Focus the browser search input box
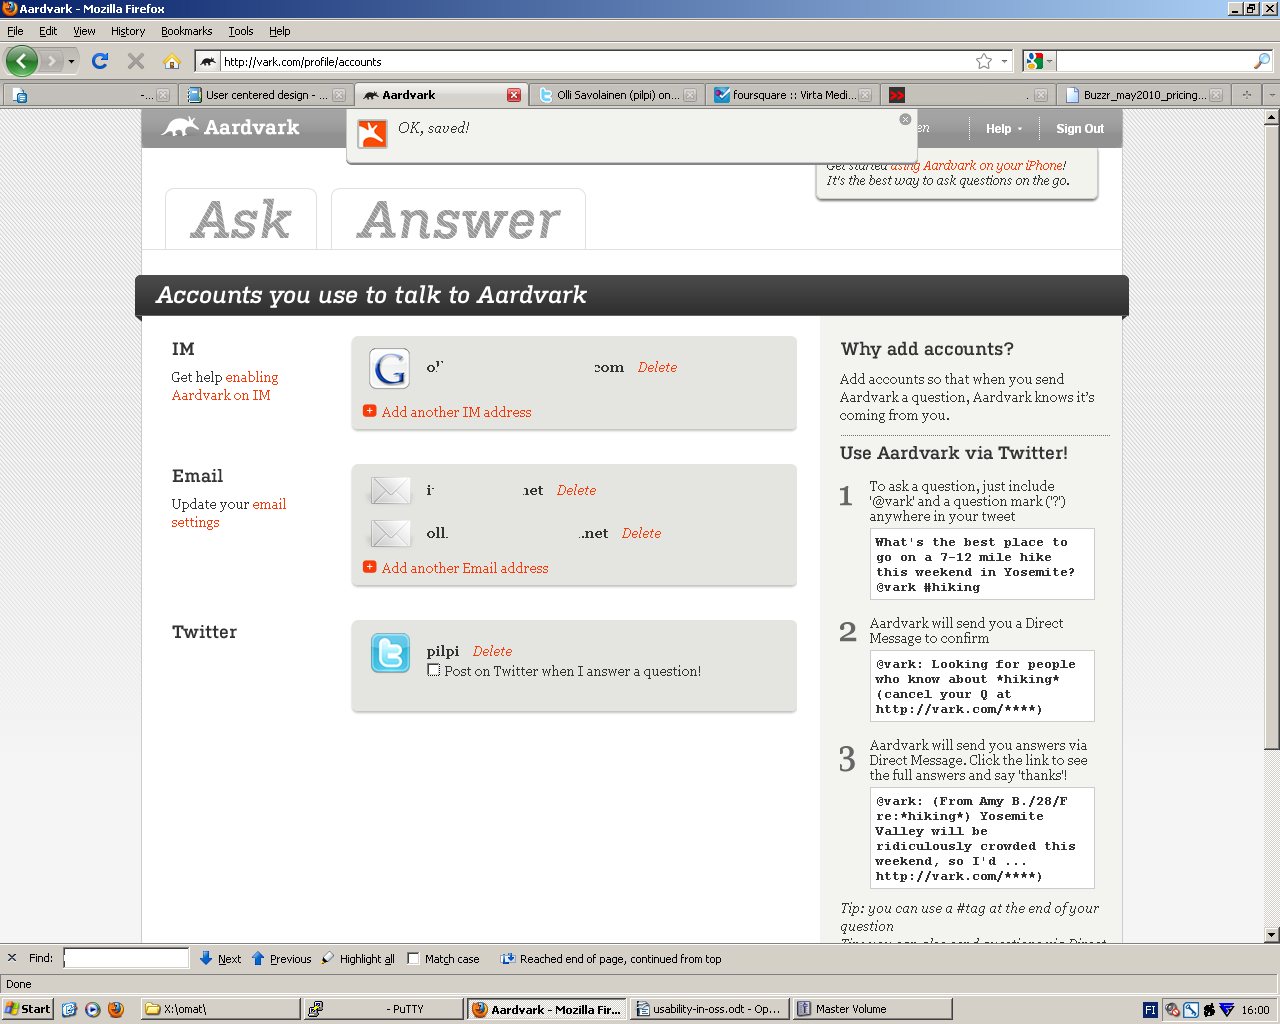 coord(1154,61)
